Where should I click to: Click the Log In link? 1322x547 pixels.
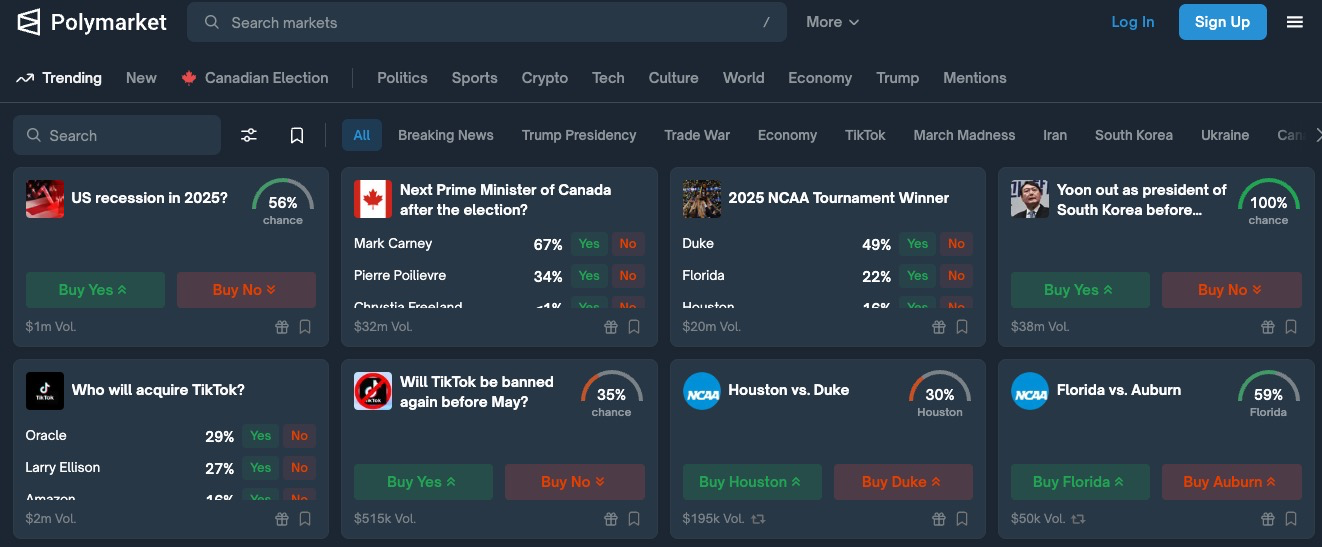point(1133,22)
